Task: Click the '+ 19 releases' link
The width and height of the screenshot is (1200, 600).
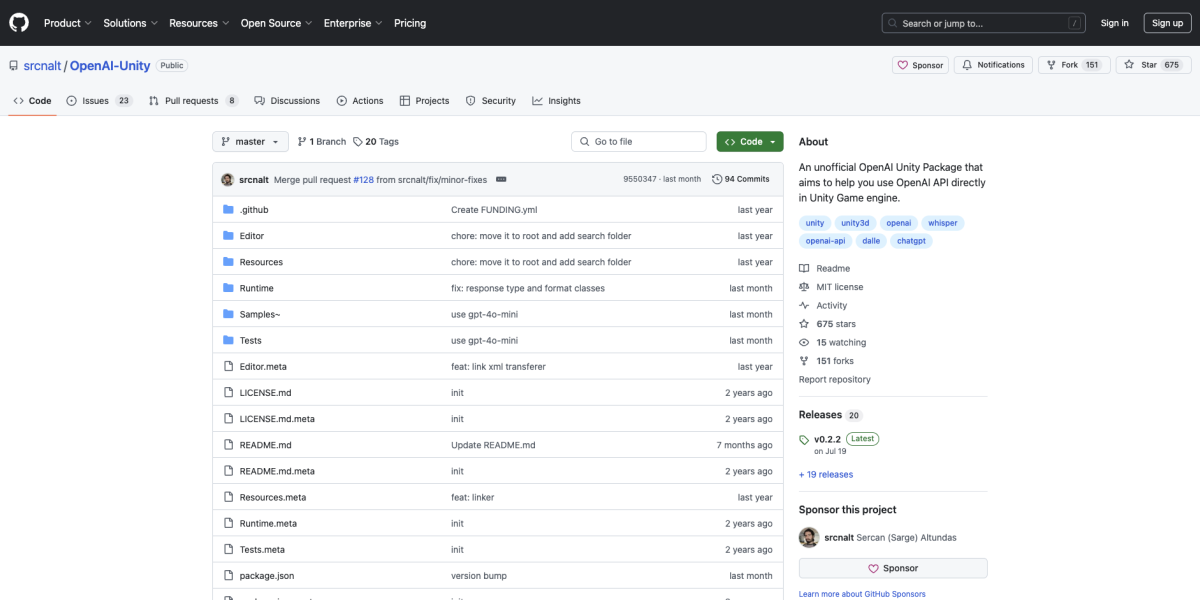Action: point(826,474)
